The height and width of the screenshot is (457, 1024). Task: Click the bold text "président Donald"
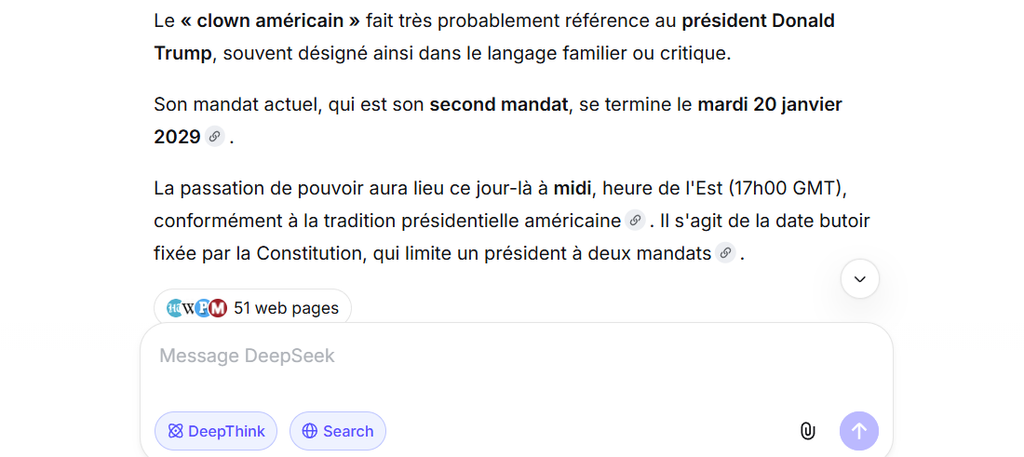point(758,21)
